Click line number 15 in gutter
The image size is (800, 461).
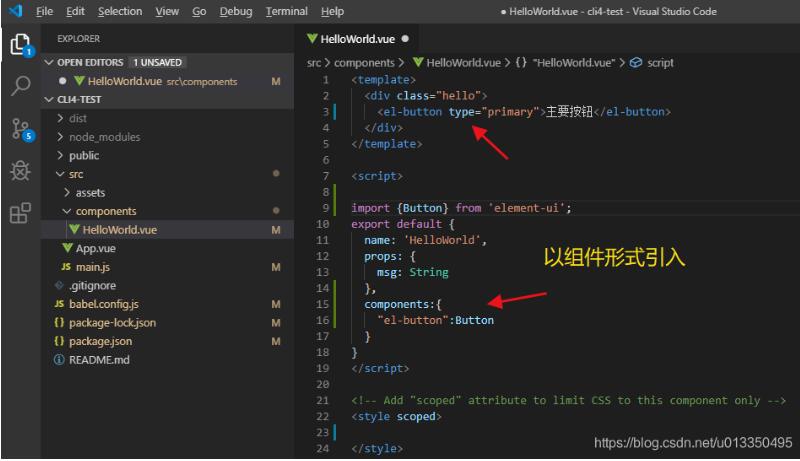coord(322,304)
